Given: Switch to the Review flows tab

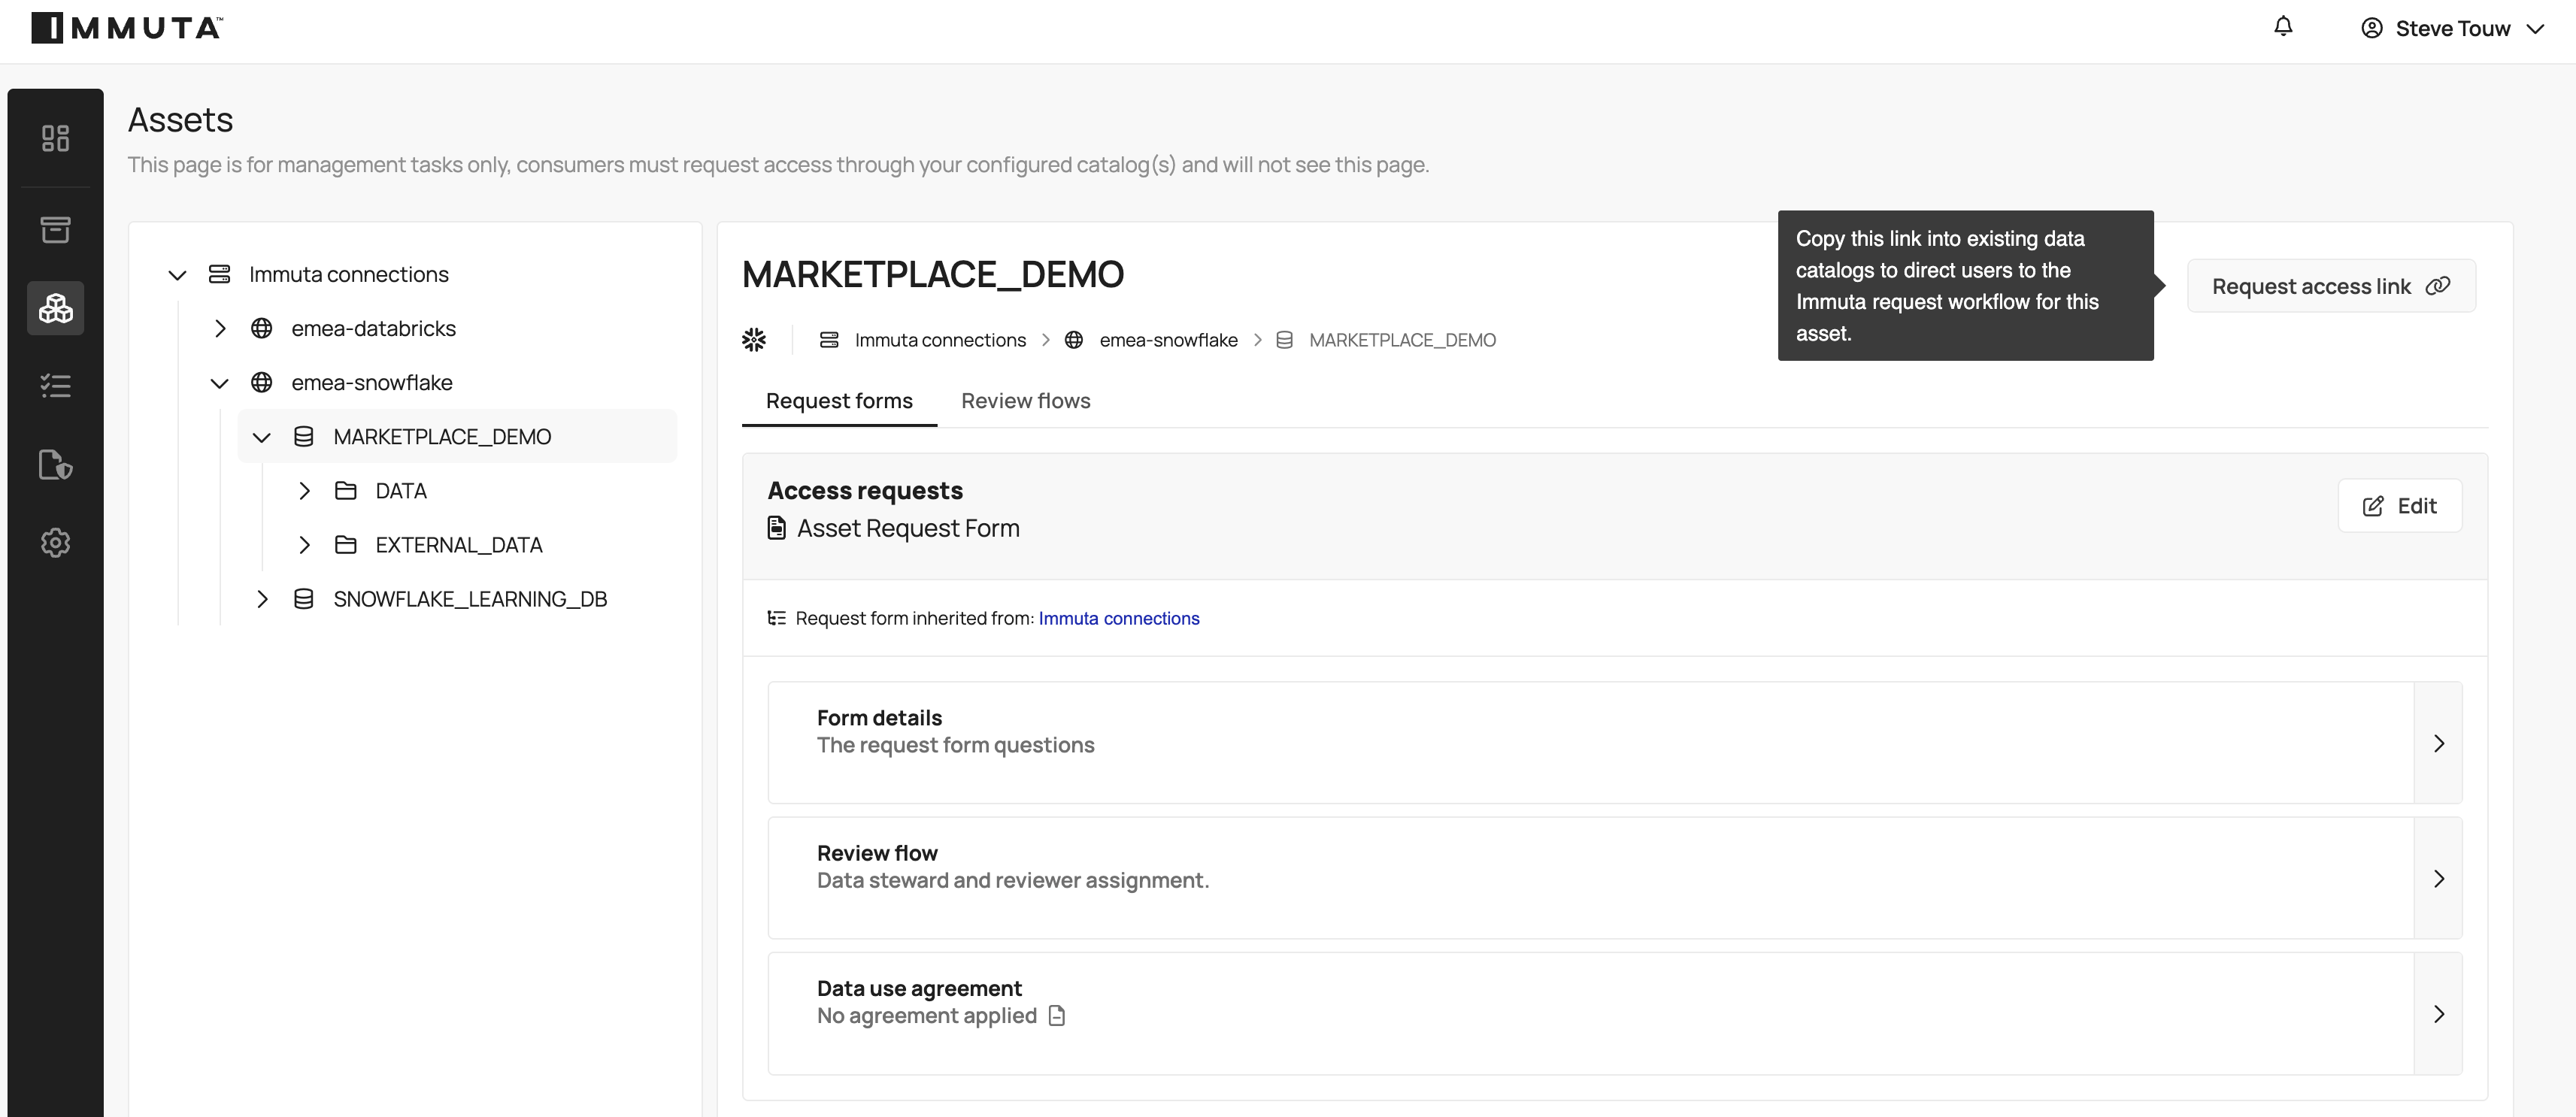Looking at the screenshot, I should point(1025,401).
